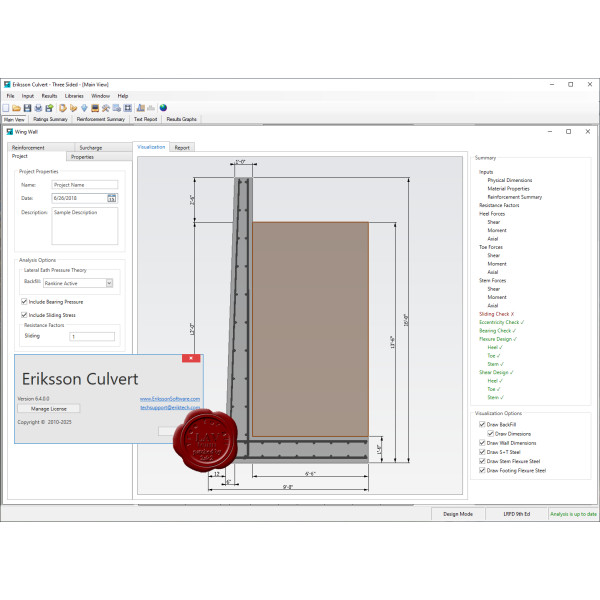600x600 pixels.
Task: Open the Reinforcement tab in Wing Wall
Action: point(41,148)
